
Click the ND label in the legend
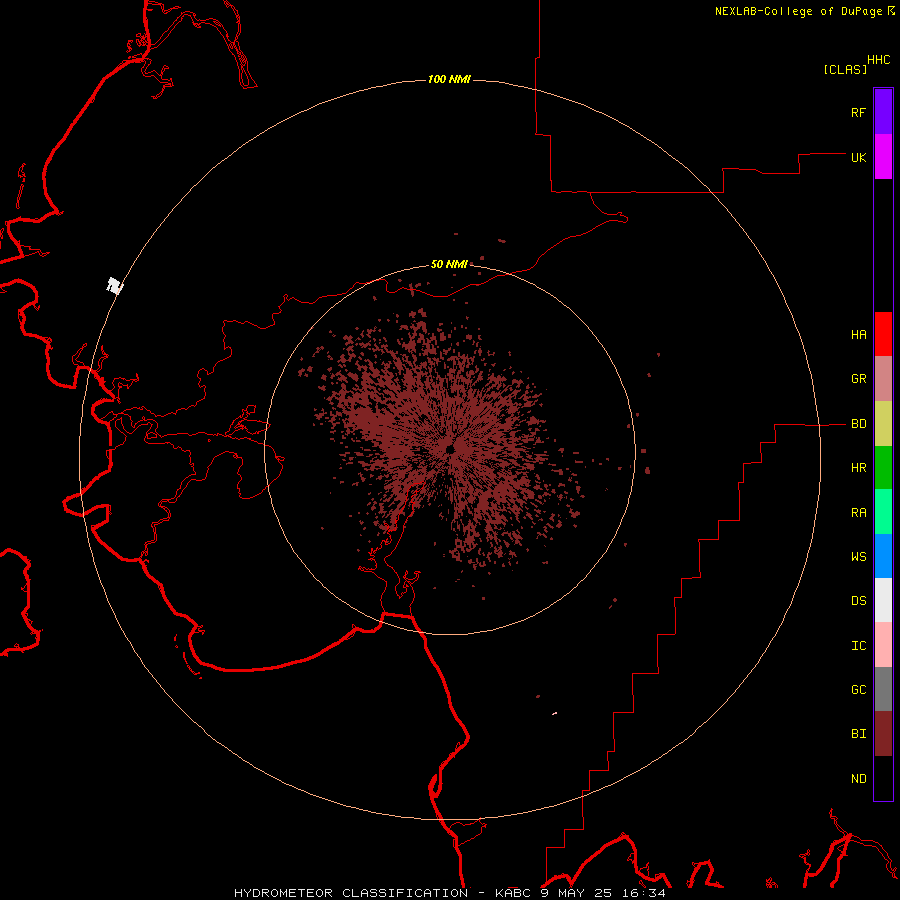858,779
